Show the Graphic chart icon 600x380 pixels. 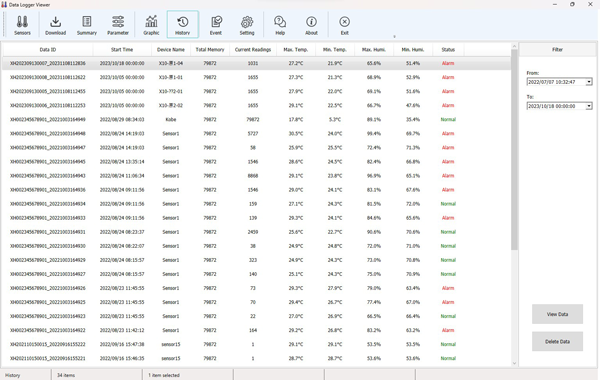pyautogui.click(x=151, y=25)
